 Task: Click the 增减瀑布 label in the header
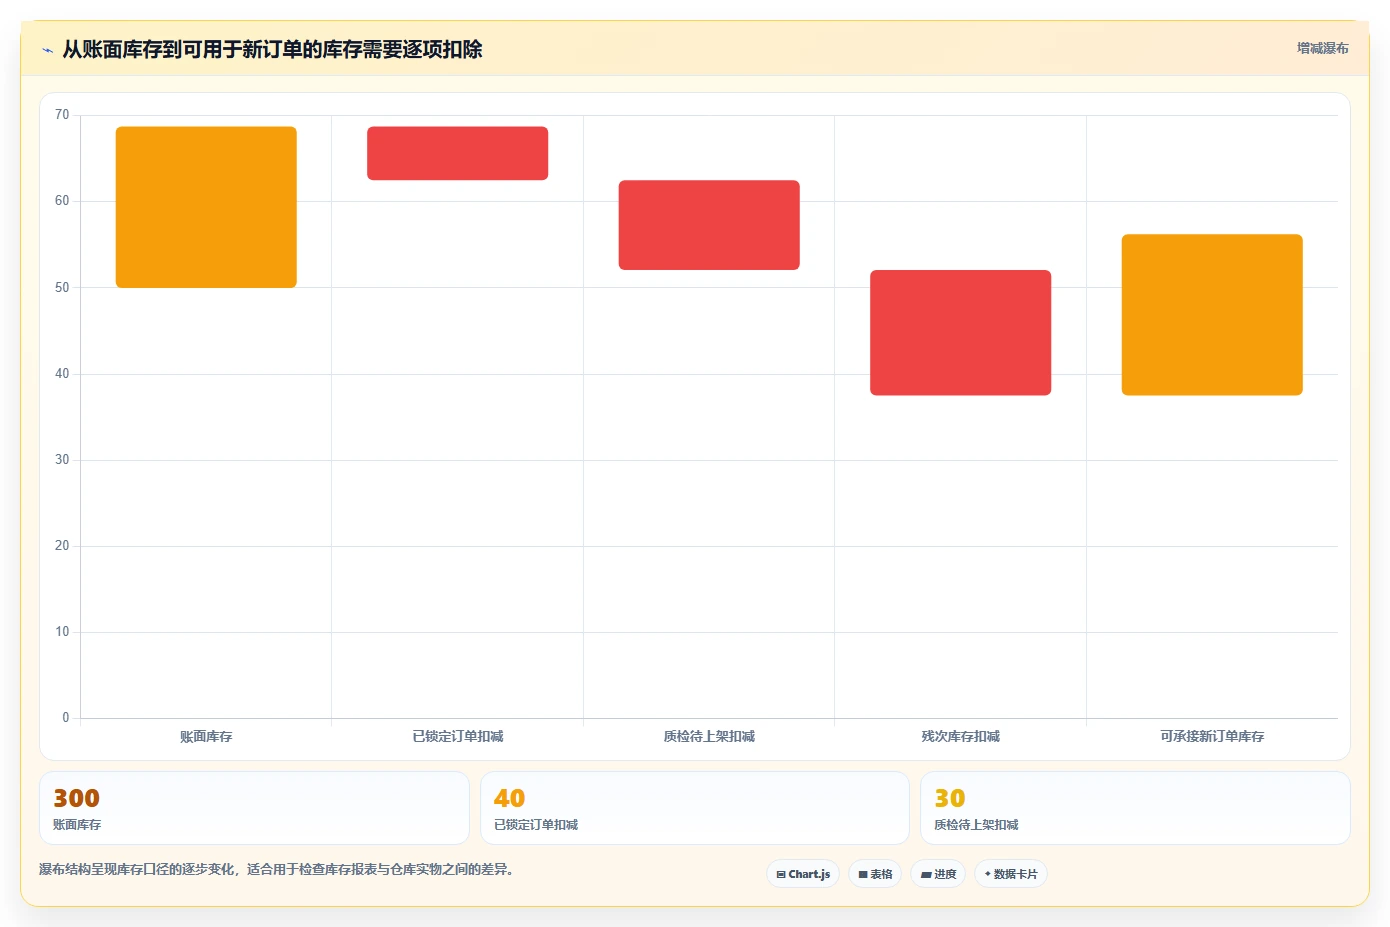pos(1322,48)
